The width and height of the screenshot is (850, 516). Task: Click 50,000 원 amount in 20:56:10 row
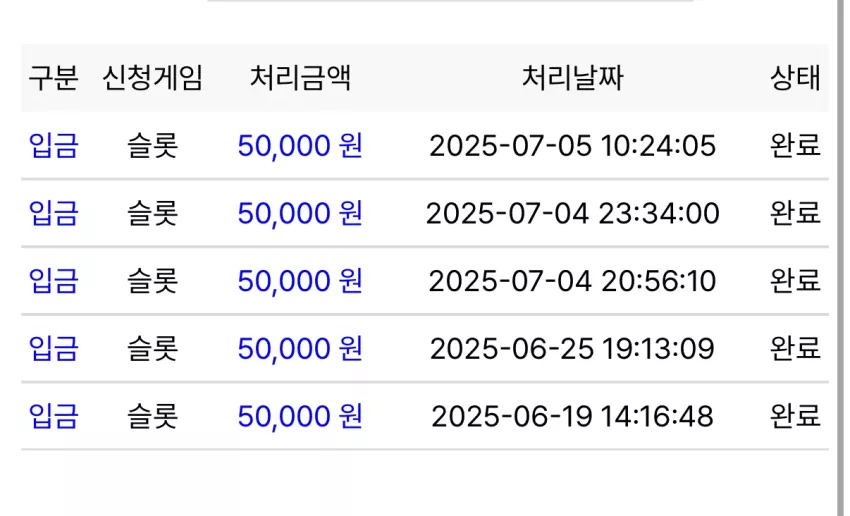[300, 281]
